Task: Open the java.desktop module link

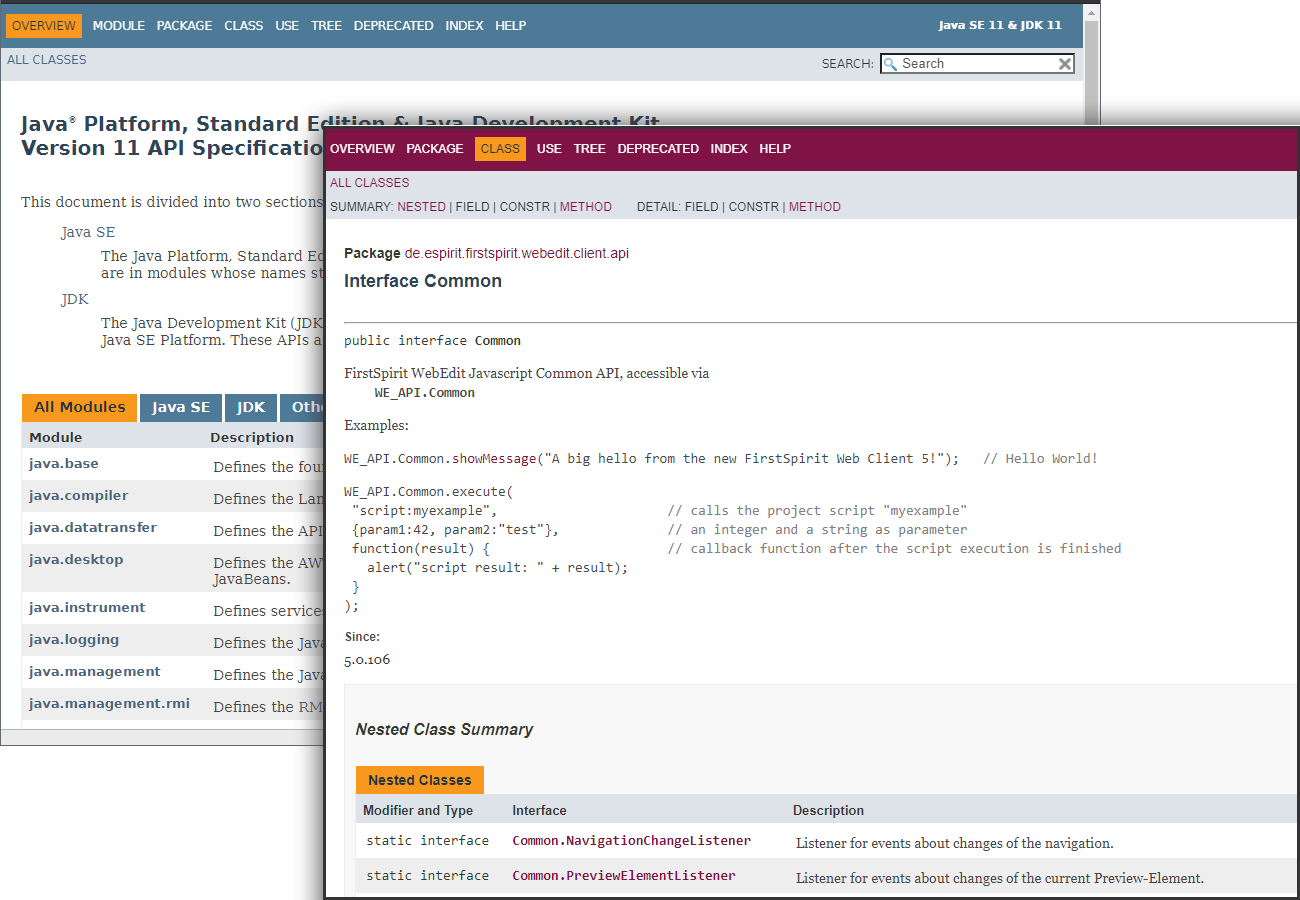Action: [76, 560]
